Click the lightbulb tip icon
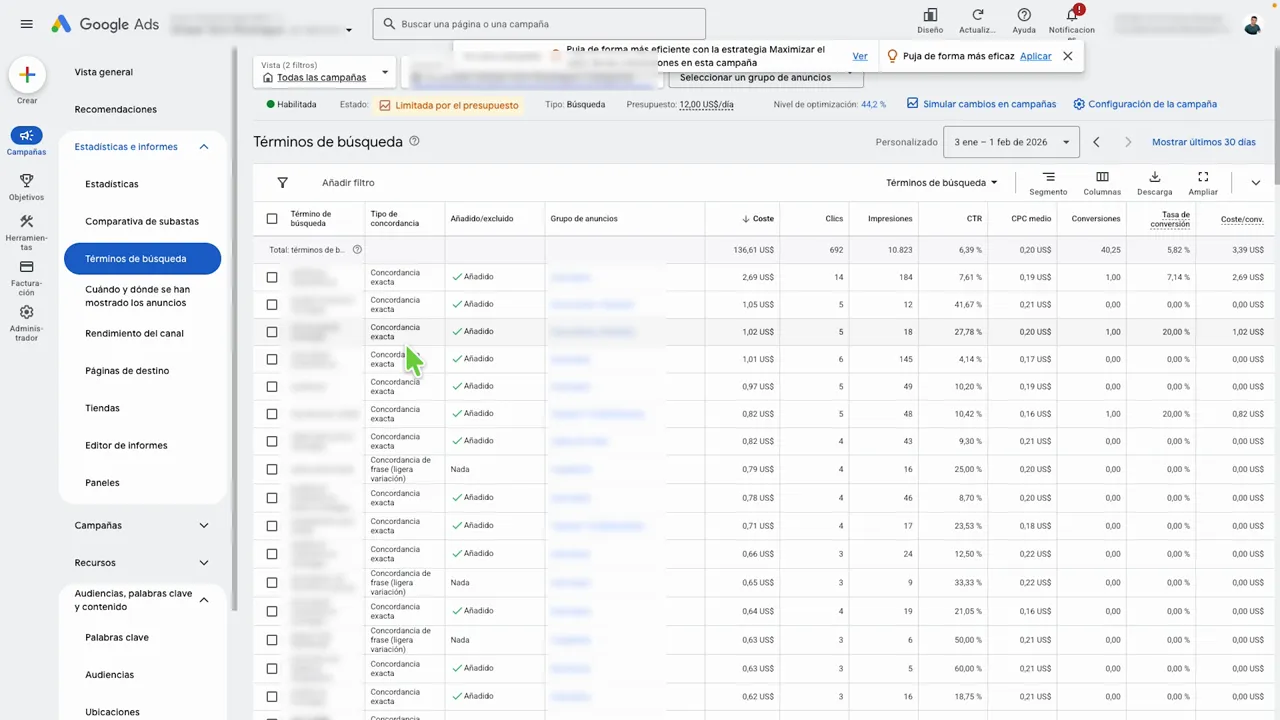 click(893, 56)
